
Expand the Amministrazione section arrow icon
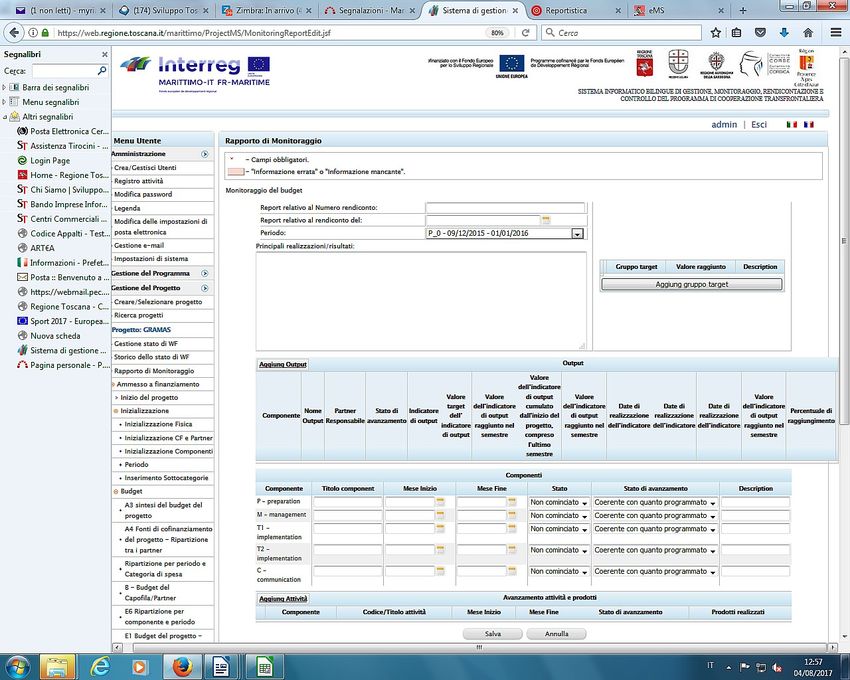[205, 154]
